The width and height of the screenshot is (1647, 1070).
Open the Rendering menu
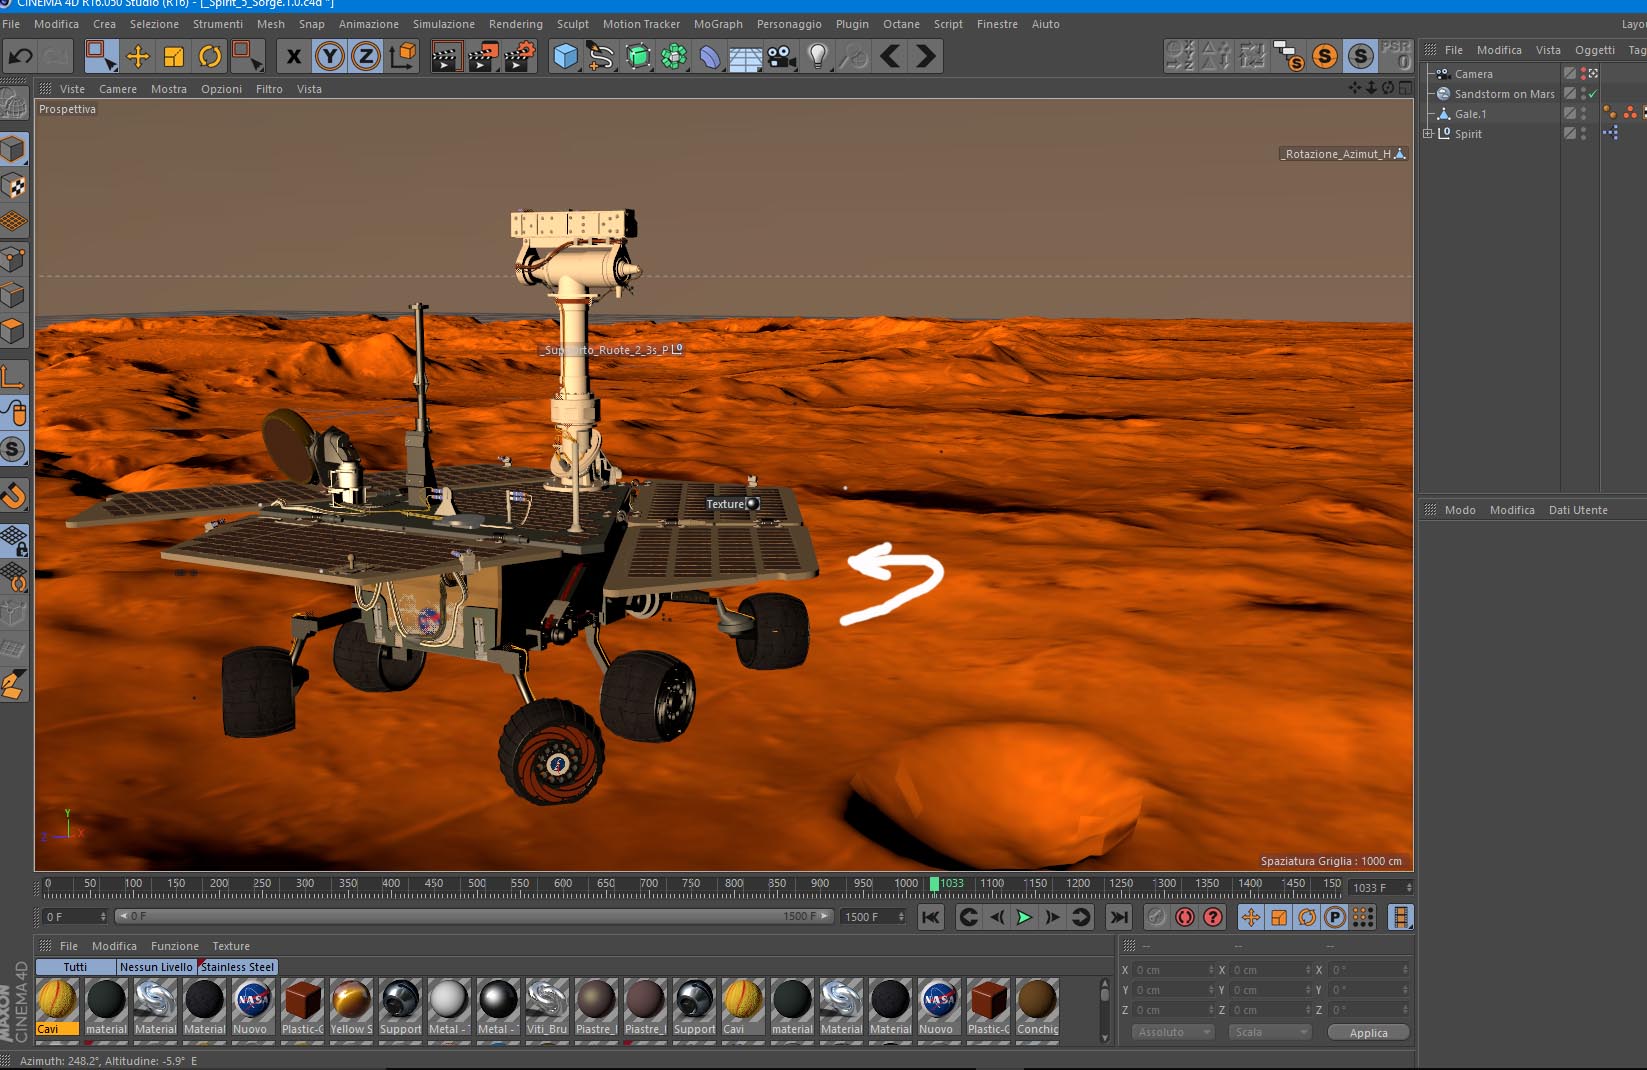tap(516, 24)
